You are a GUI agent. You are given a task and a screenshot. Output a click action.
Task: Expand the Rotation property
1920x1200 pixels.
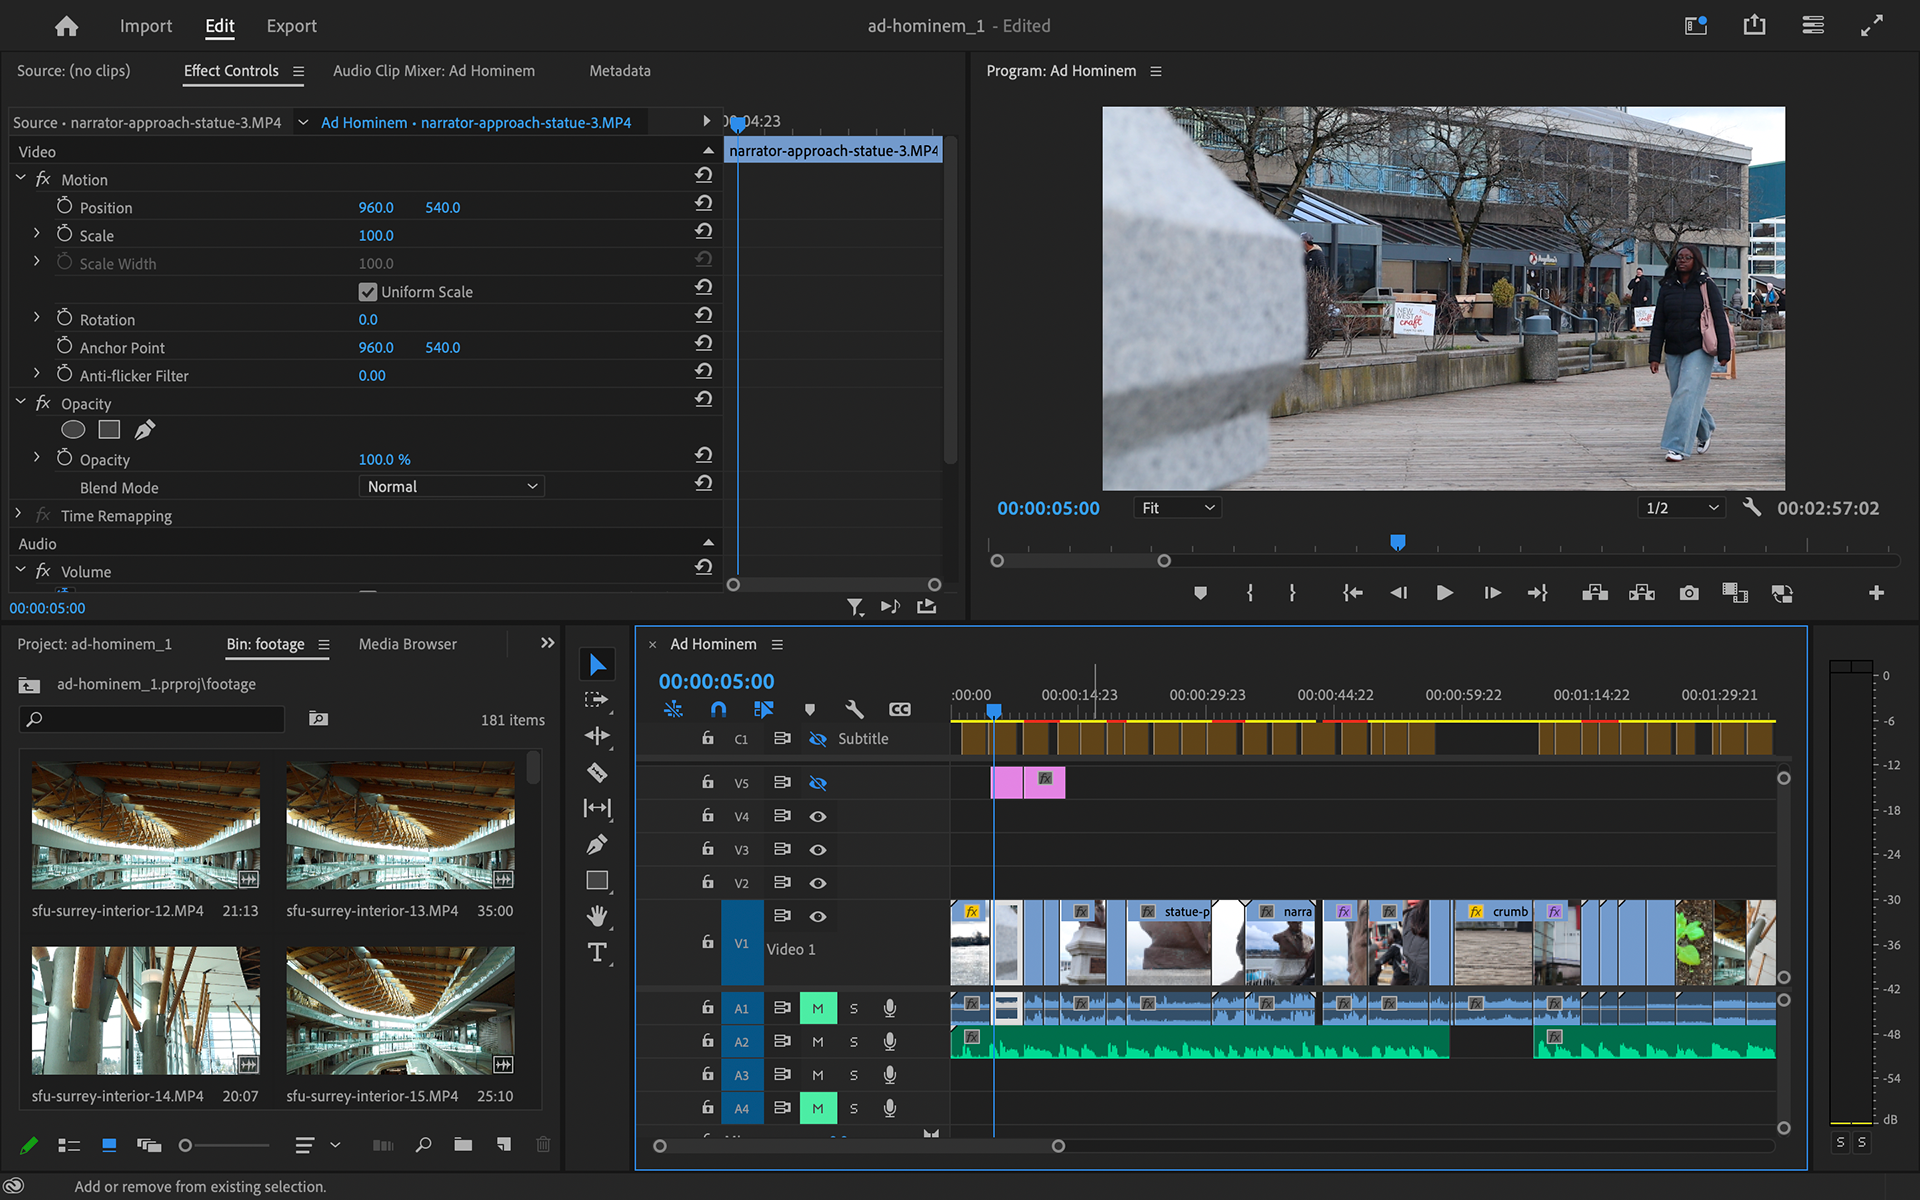tap(37, 318)
